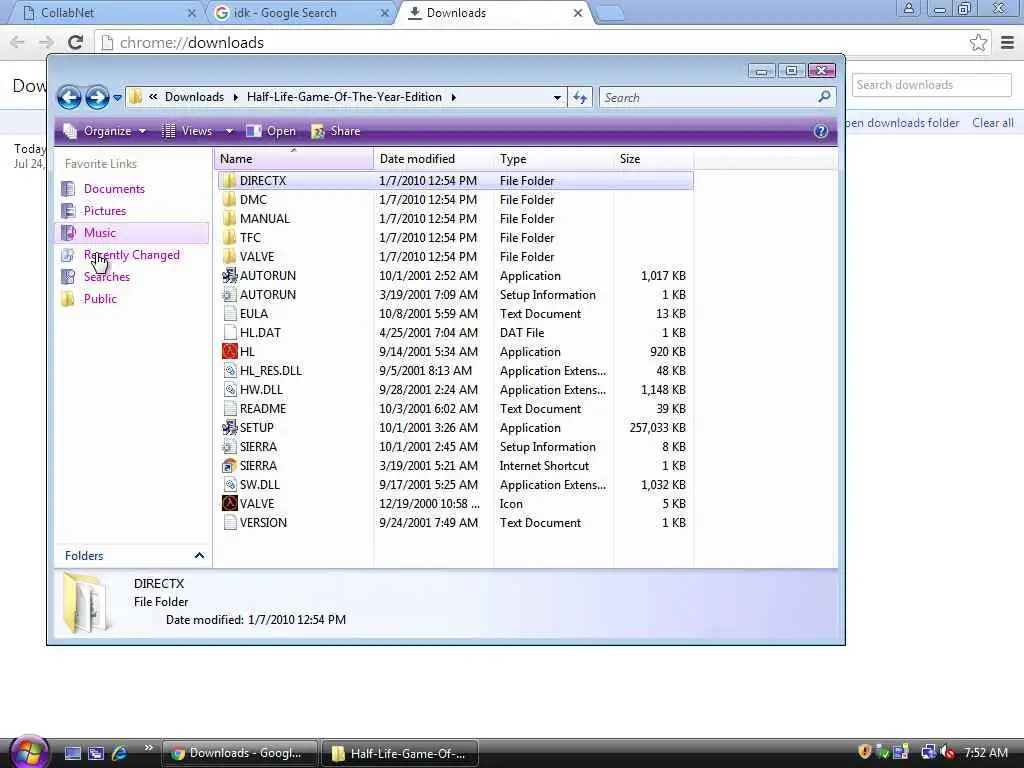Launch Internet Explorer from Quick Launch
Image resolution: width=1024 pixels, height=768 pixels.
tap(120, 753)
